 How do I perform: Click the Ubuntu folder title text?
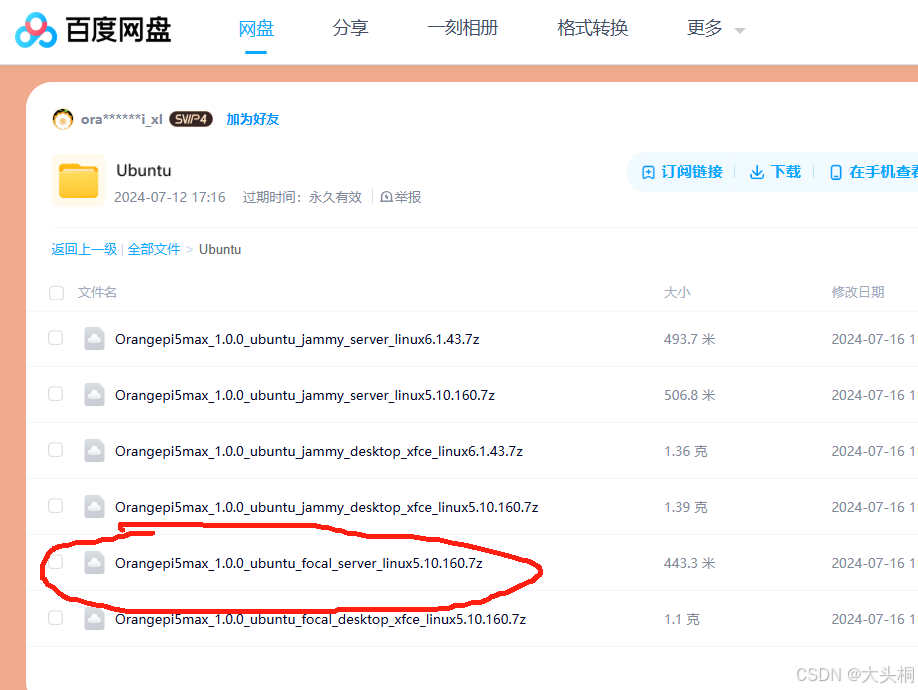point(143,170)
